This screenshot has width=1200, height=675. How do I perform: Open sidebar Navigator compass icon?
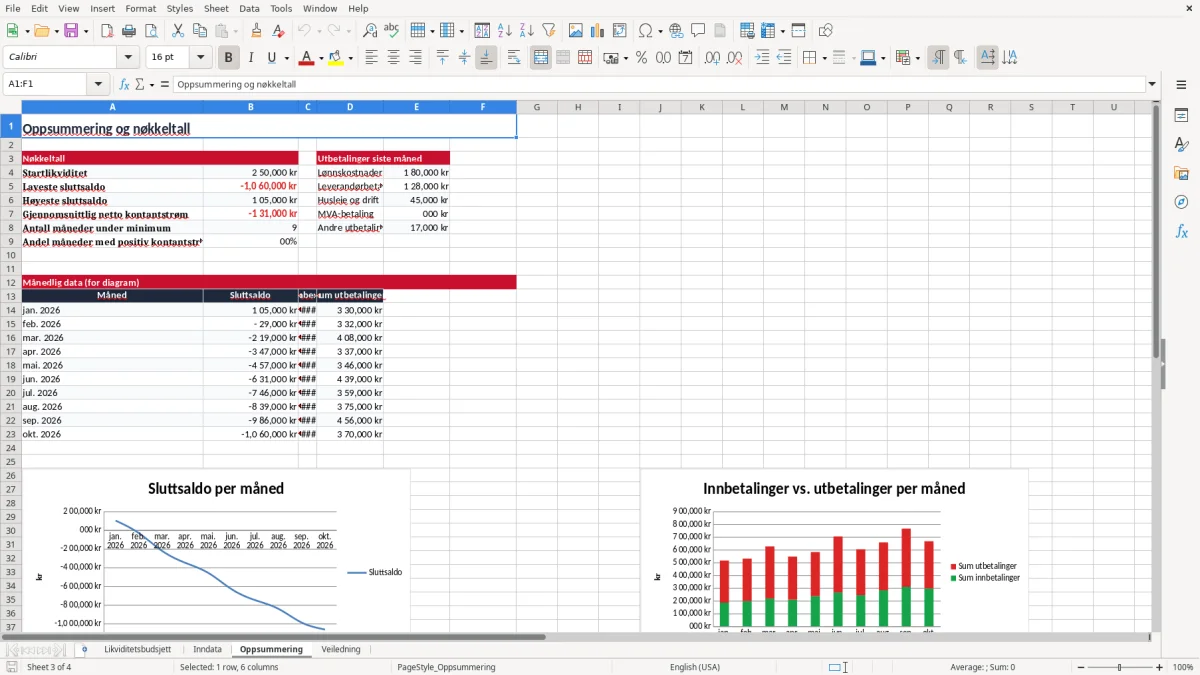tap(1181, 202)
